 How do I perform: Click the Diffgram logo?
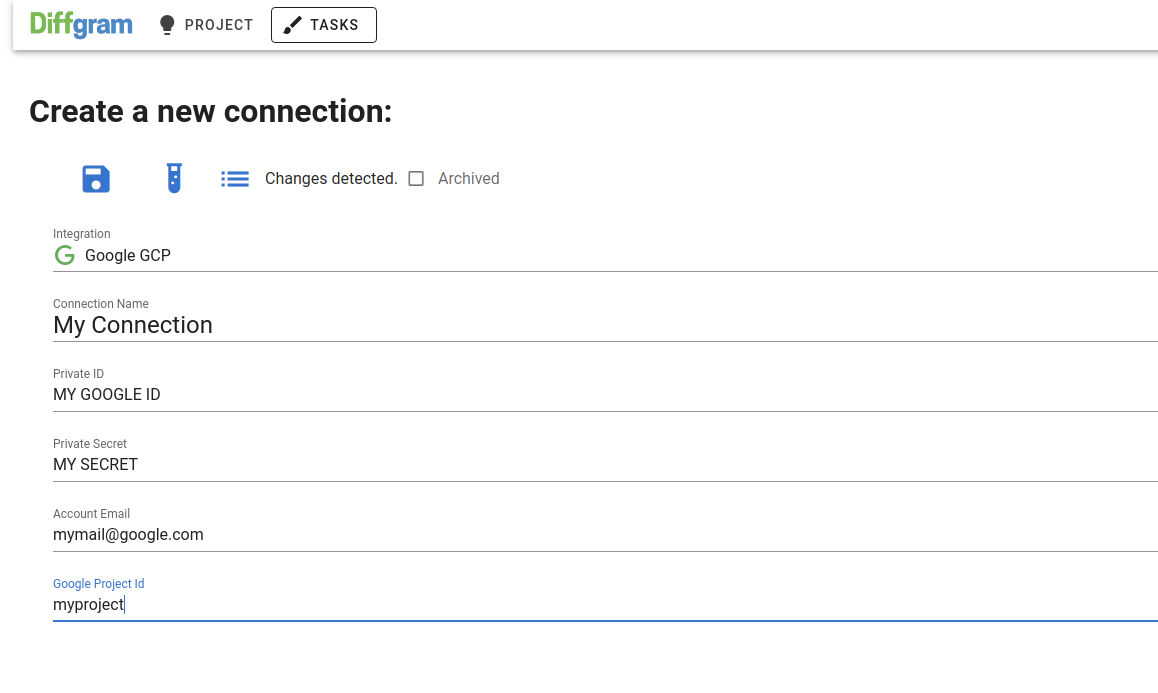coord(81,25)
